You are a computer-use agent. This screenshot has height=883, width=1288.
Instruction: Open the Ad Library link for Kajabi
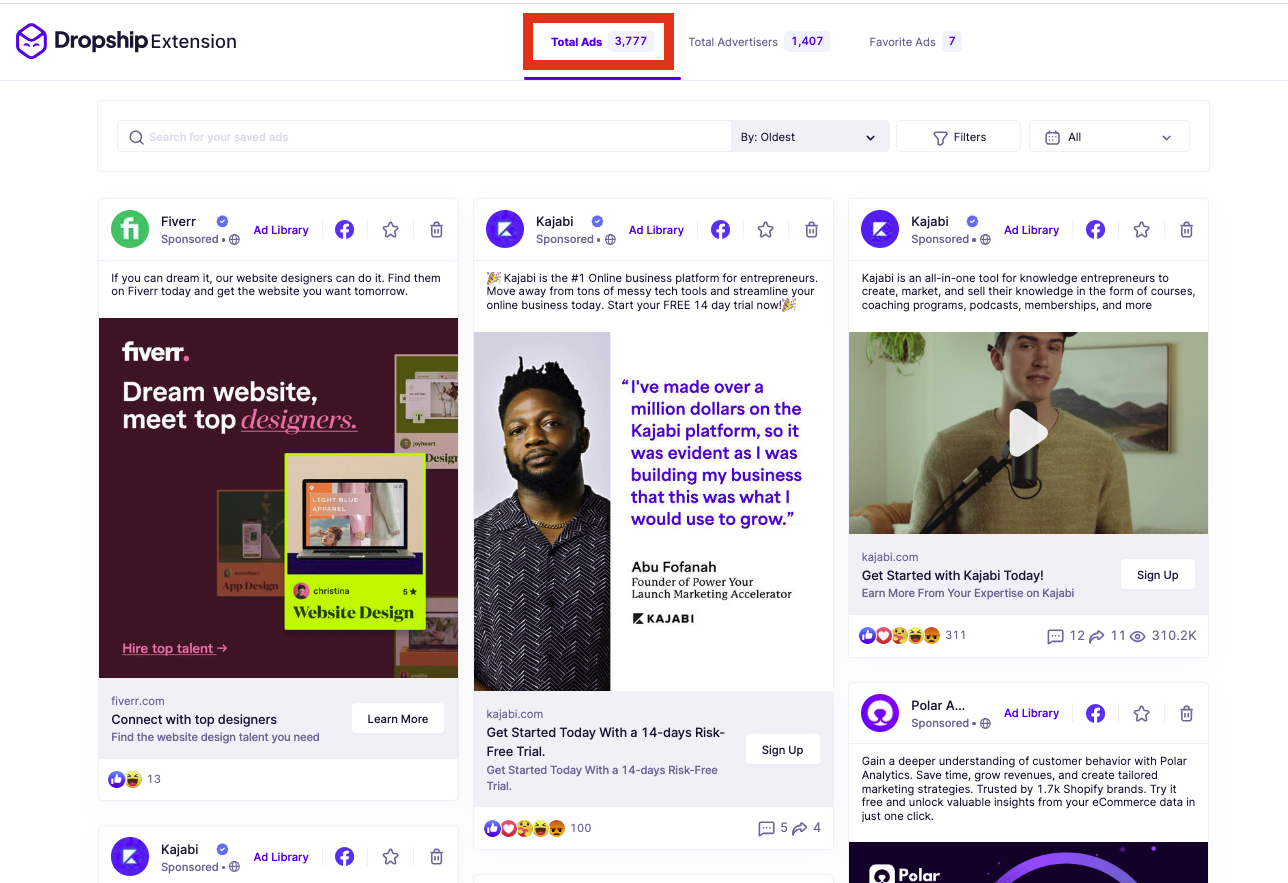(x=655, y=229)
